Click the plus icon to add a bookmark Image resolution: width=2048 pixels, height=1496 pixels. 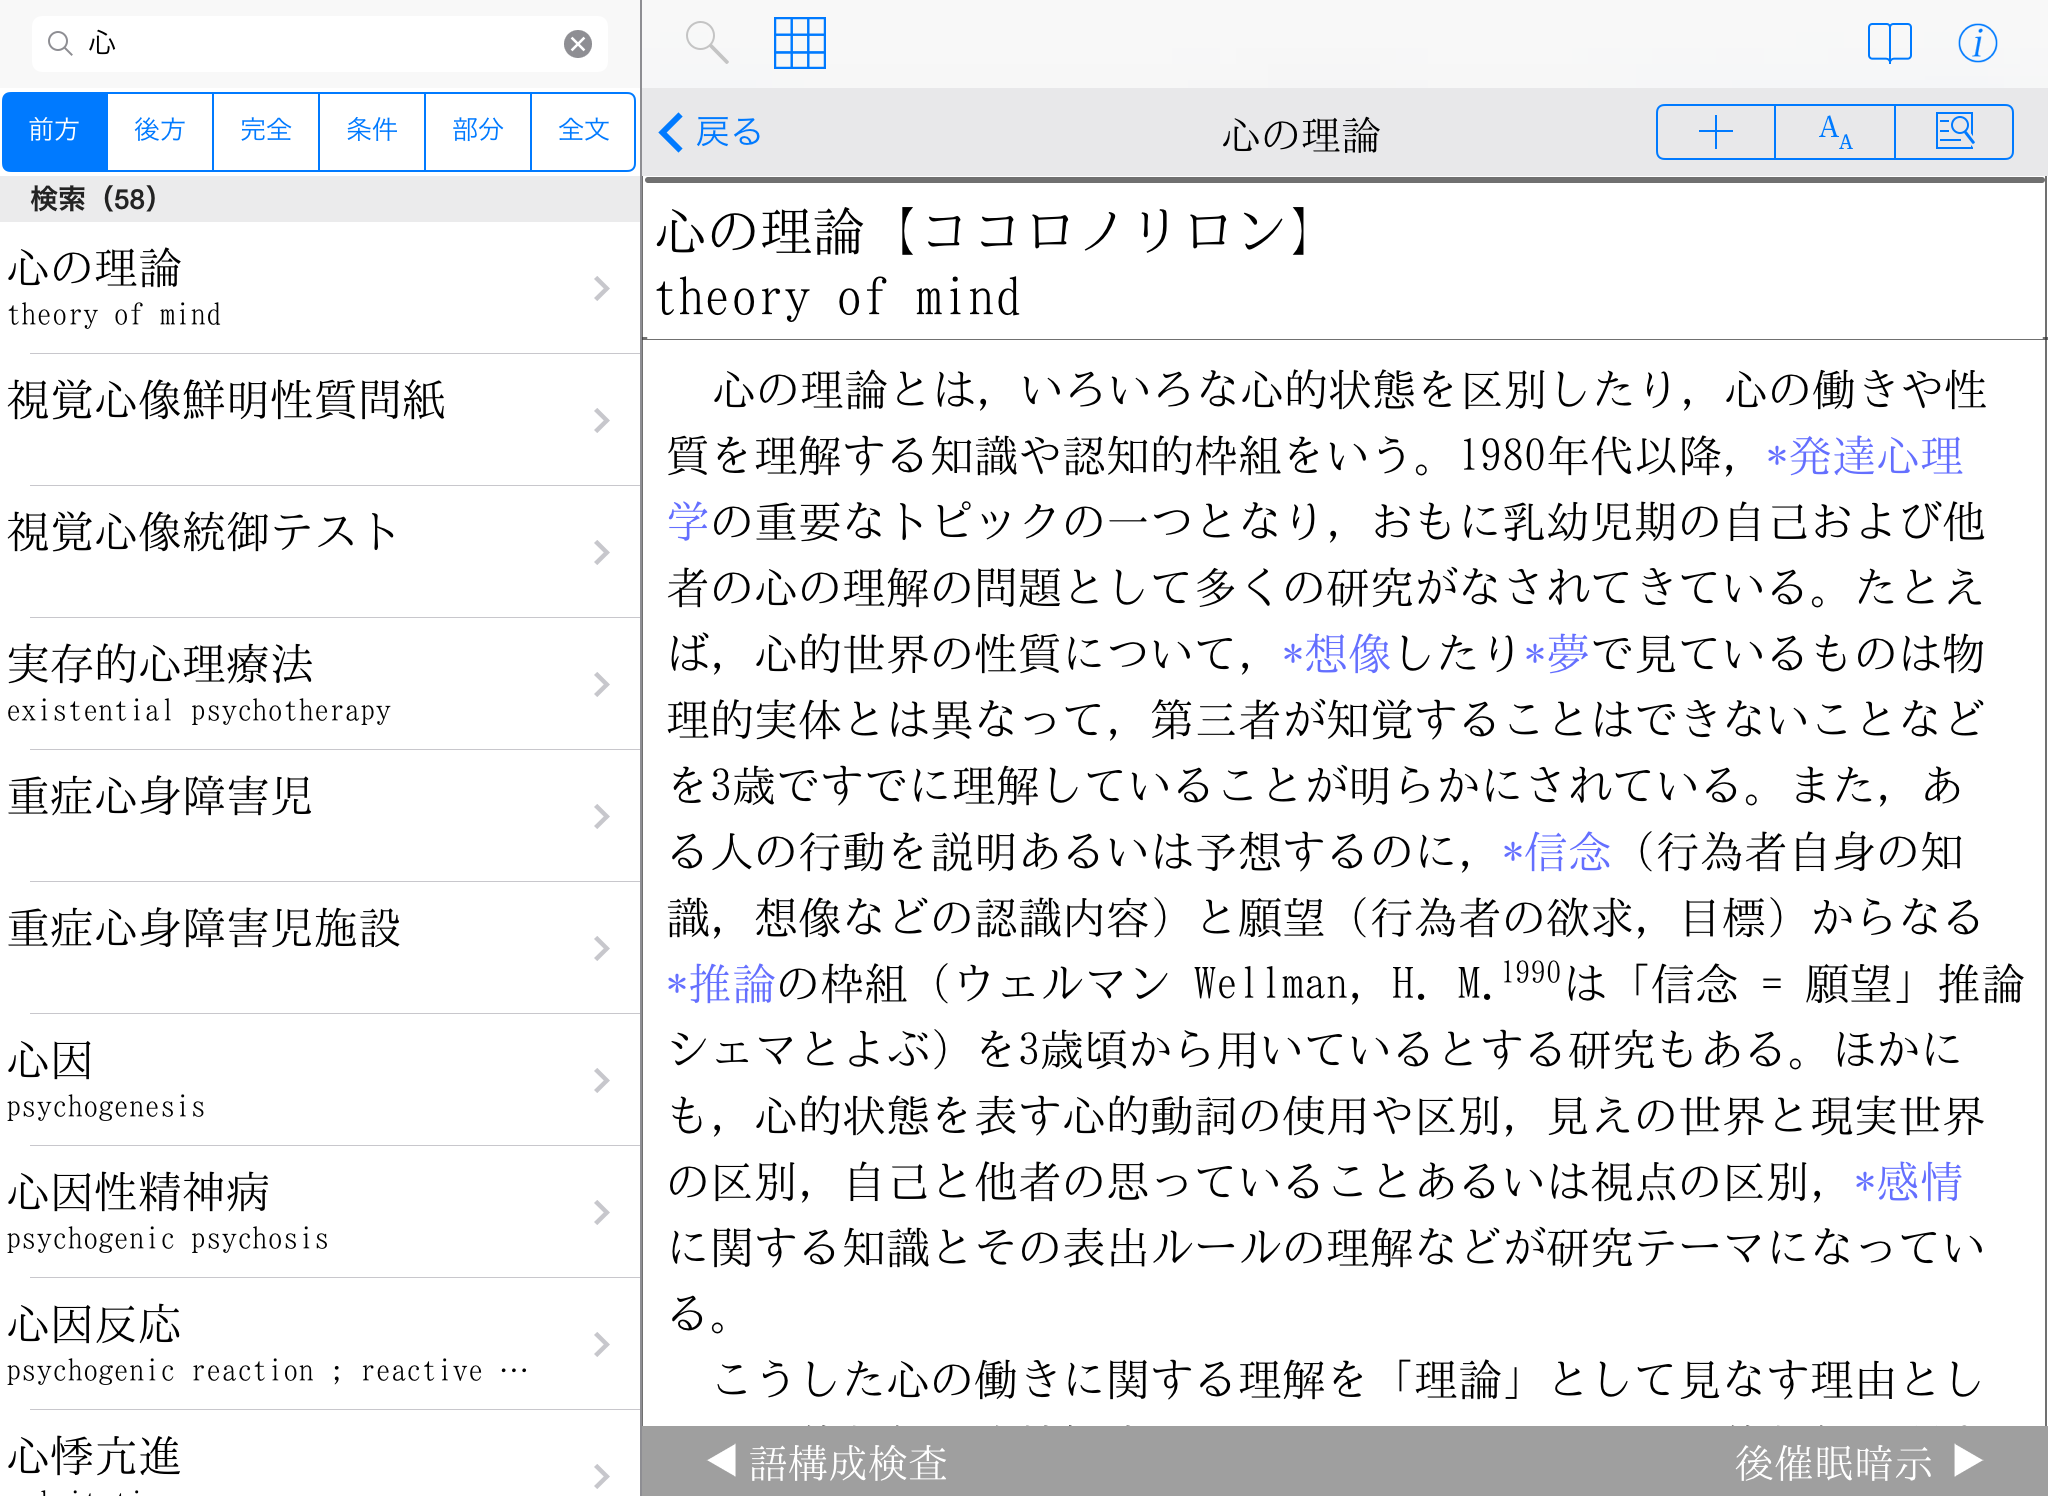[x=1715, y=132]
